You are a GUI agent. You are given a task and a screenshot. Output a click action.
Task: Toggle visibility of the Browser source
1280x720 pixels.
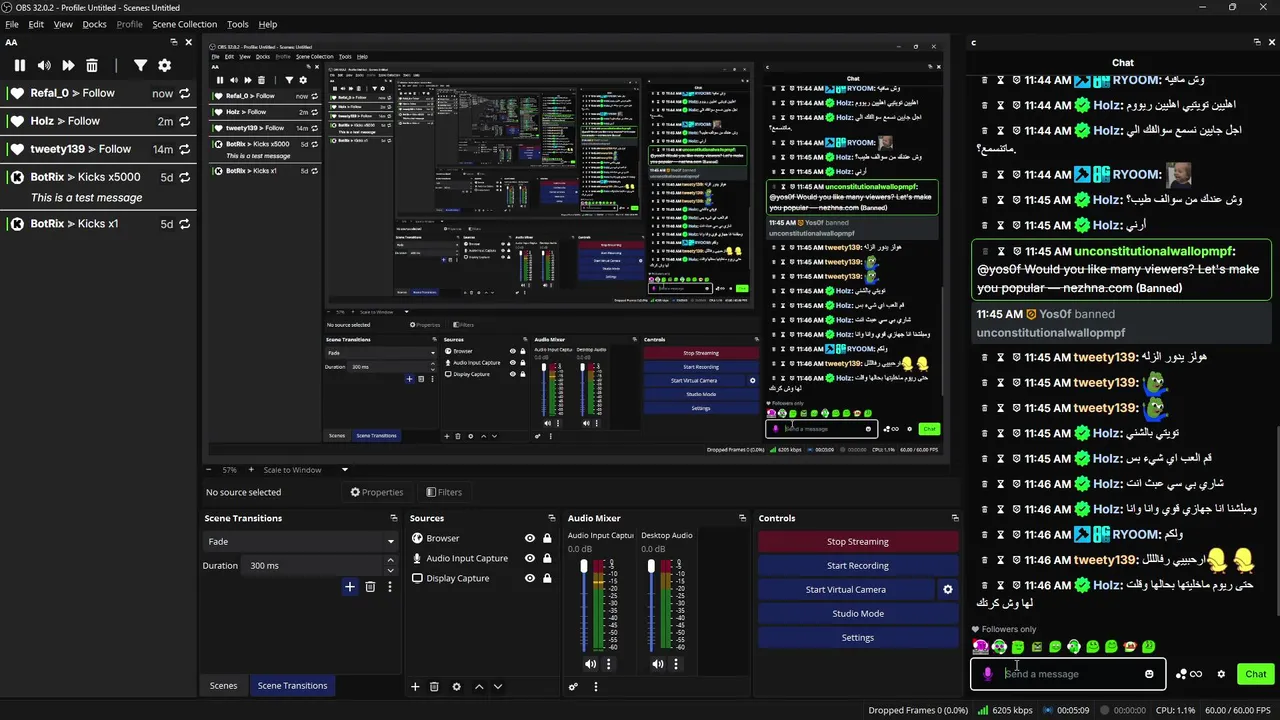[x=530, y=538]
